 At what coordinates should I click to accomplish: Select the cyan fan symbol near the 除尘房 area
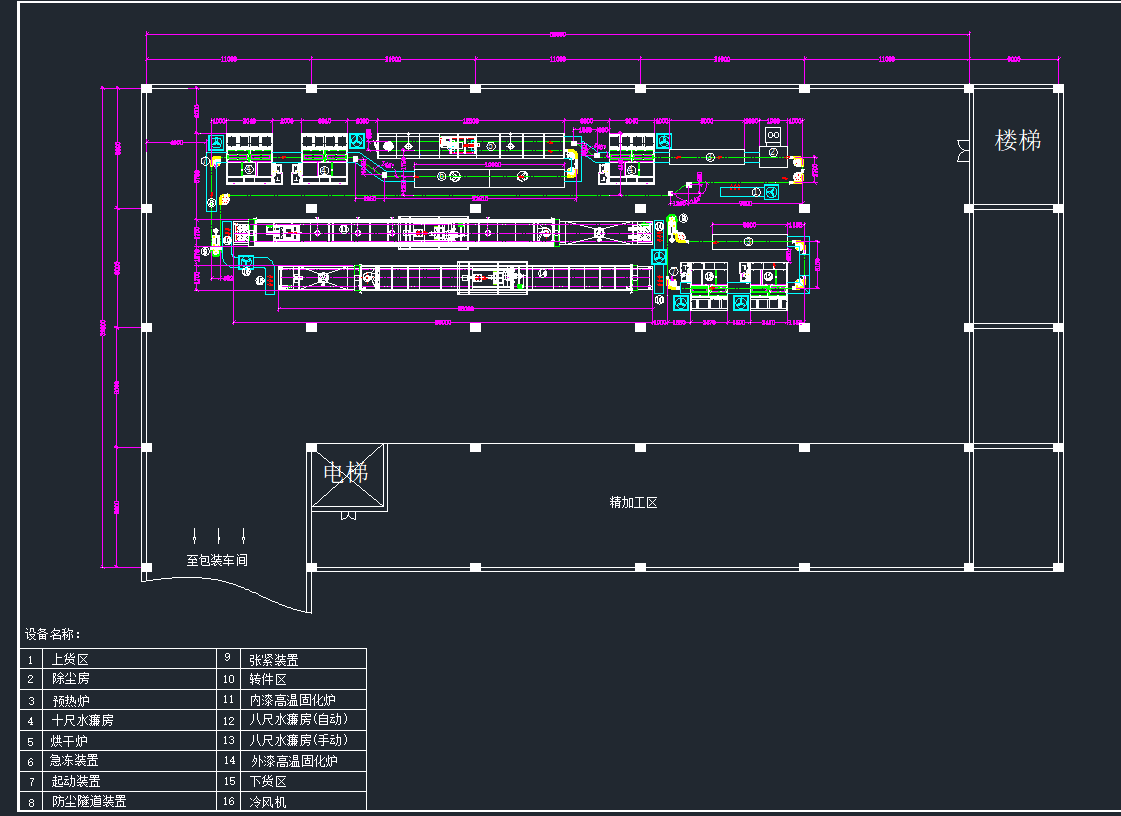216,142
